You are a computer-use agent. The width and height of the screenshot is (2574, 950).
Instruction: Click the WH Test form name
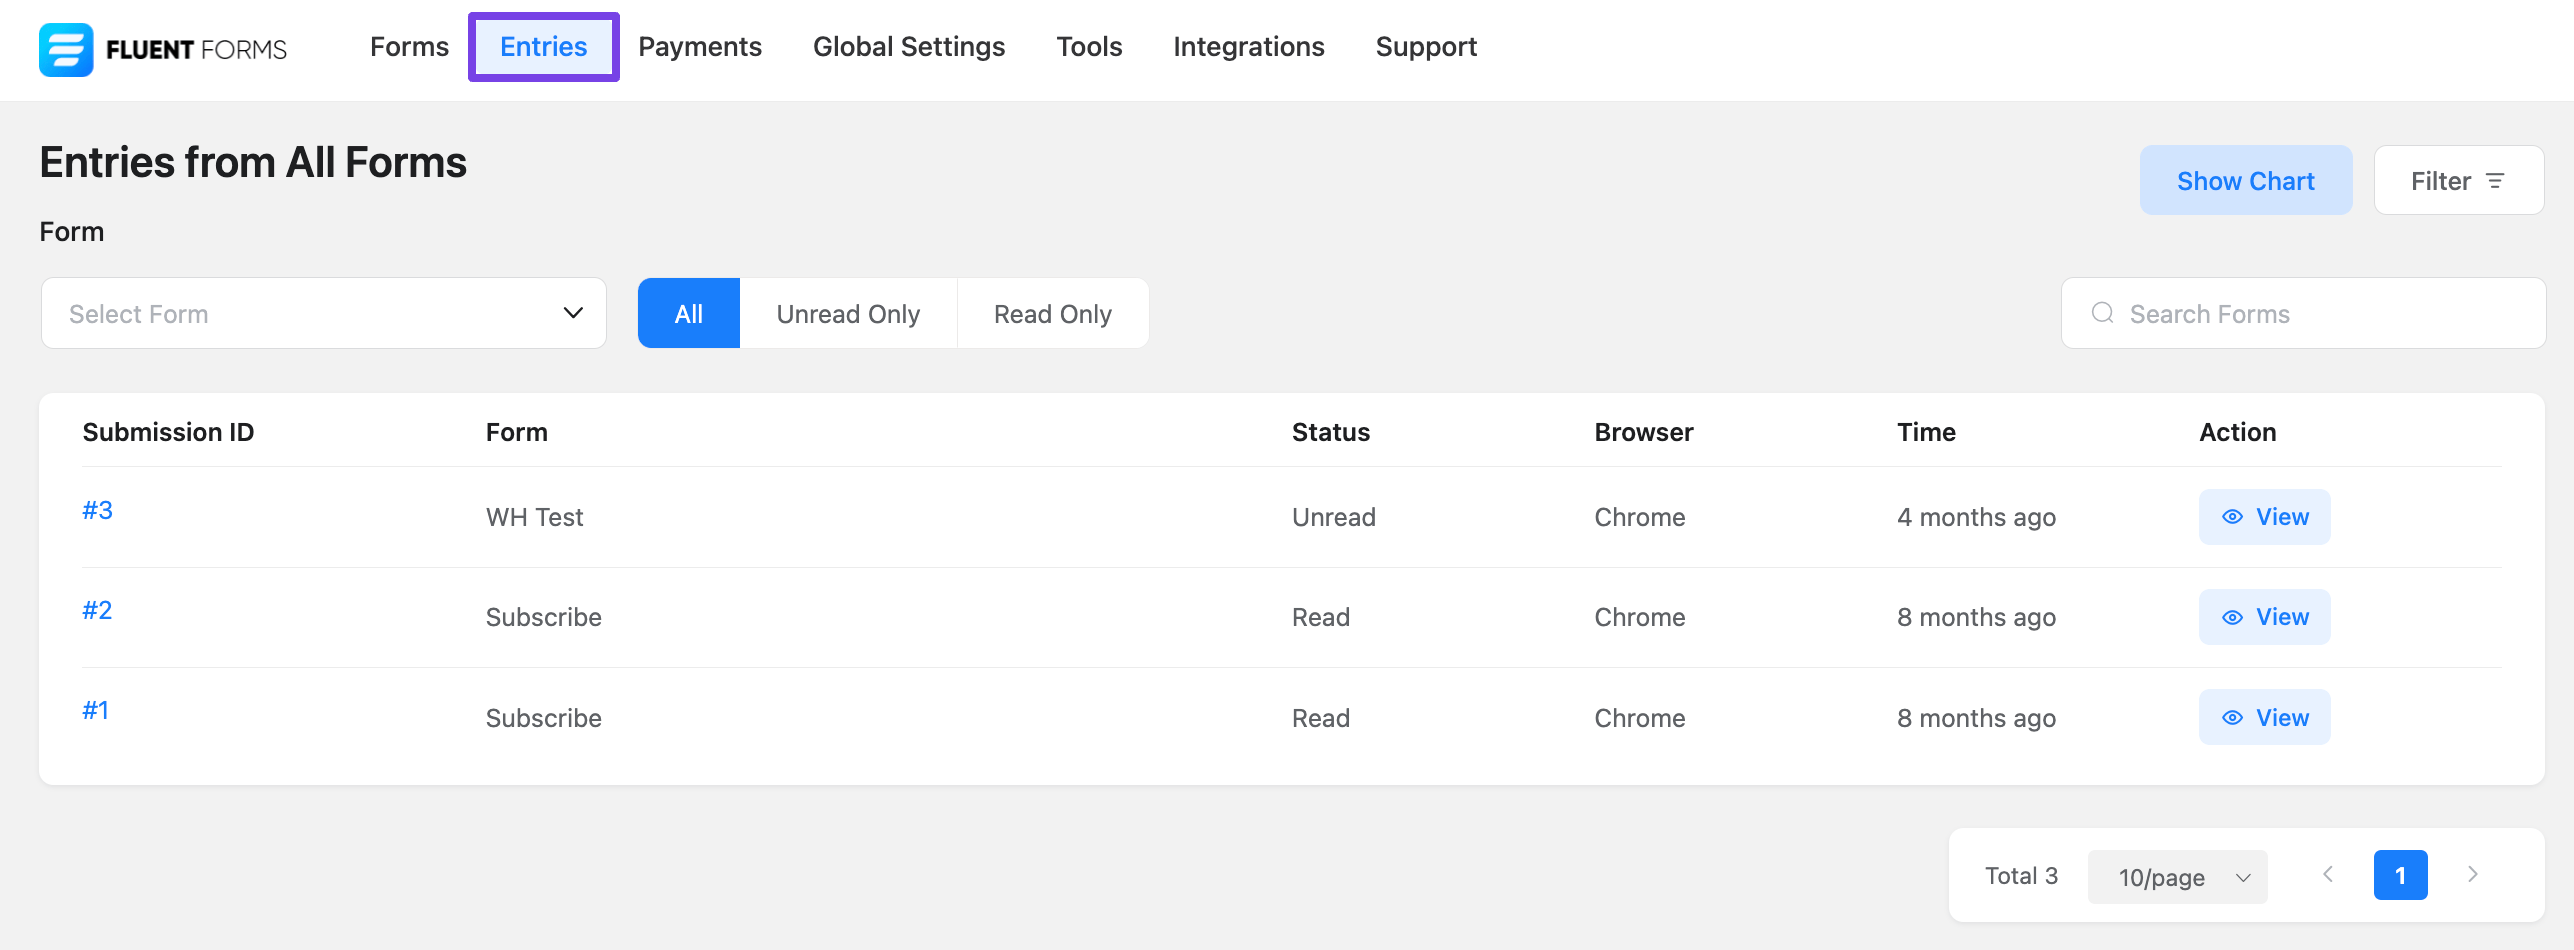tap(535, 517)
